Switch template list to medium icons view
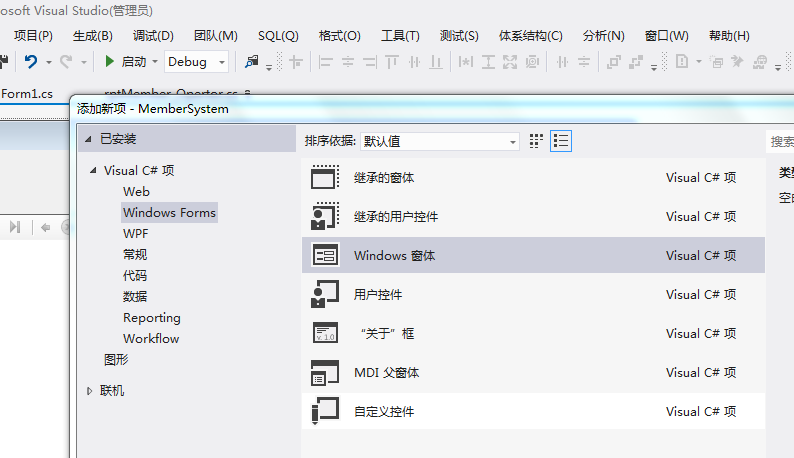Viewport: 794px width, 458px height. pyautogui.click(x=536, y=141)
